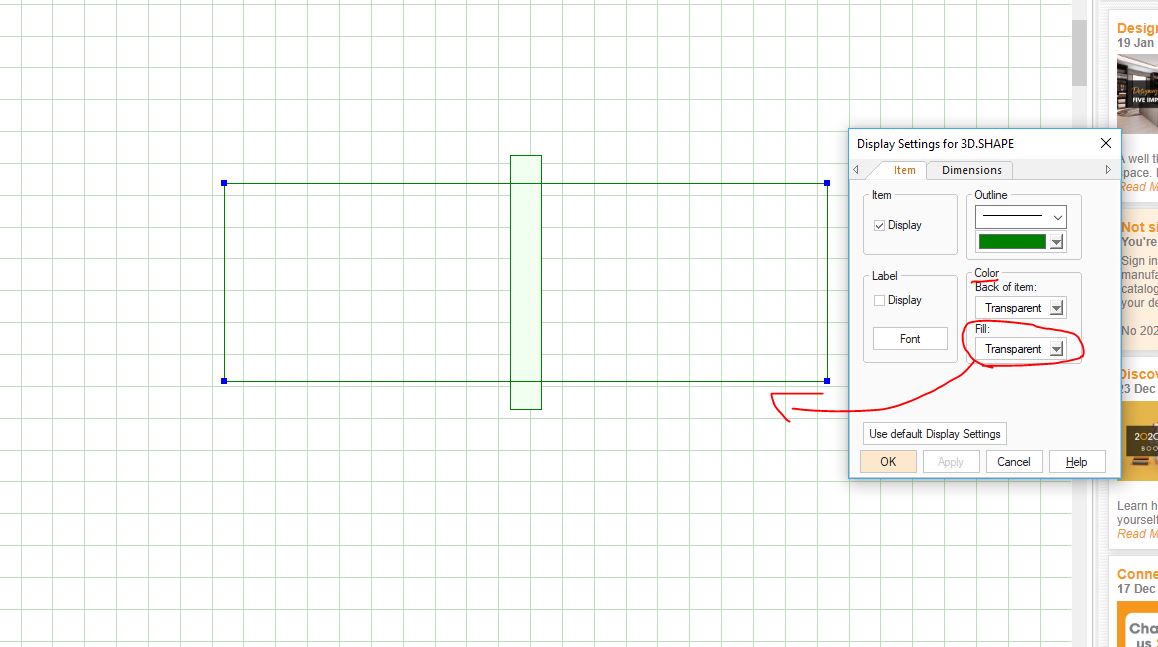This screenshot has height=647, width=1158.
Task: Select the top-right blue selection handle
Action: [827, 183]
